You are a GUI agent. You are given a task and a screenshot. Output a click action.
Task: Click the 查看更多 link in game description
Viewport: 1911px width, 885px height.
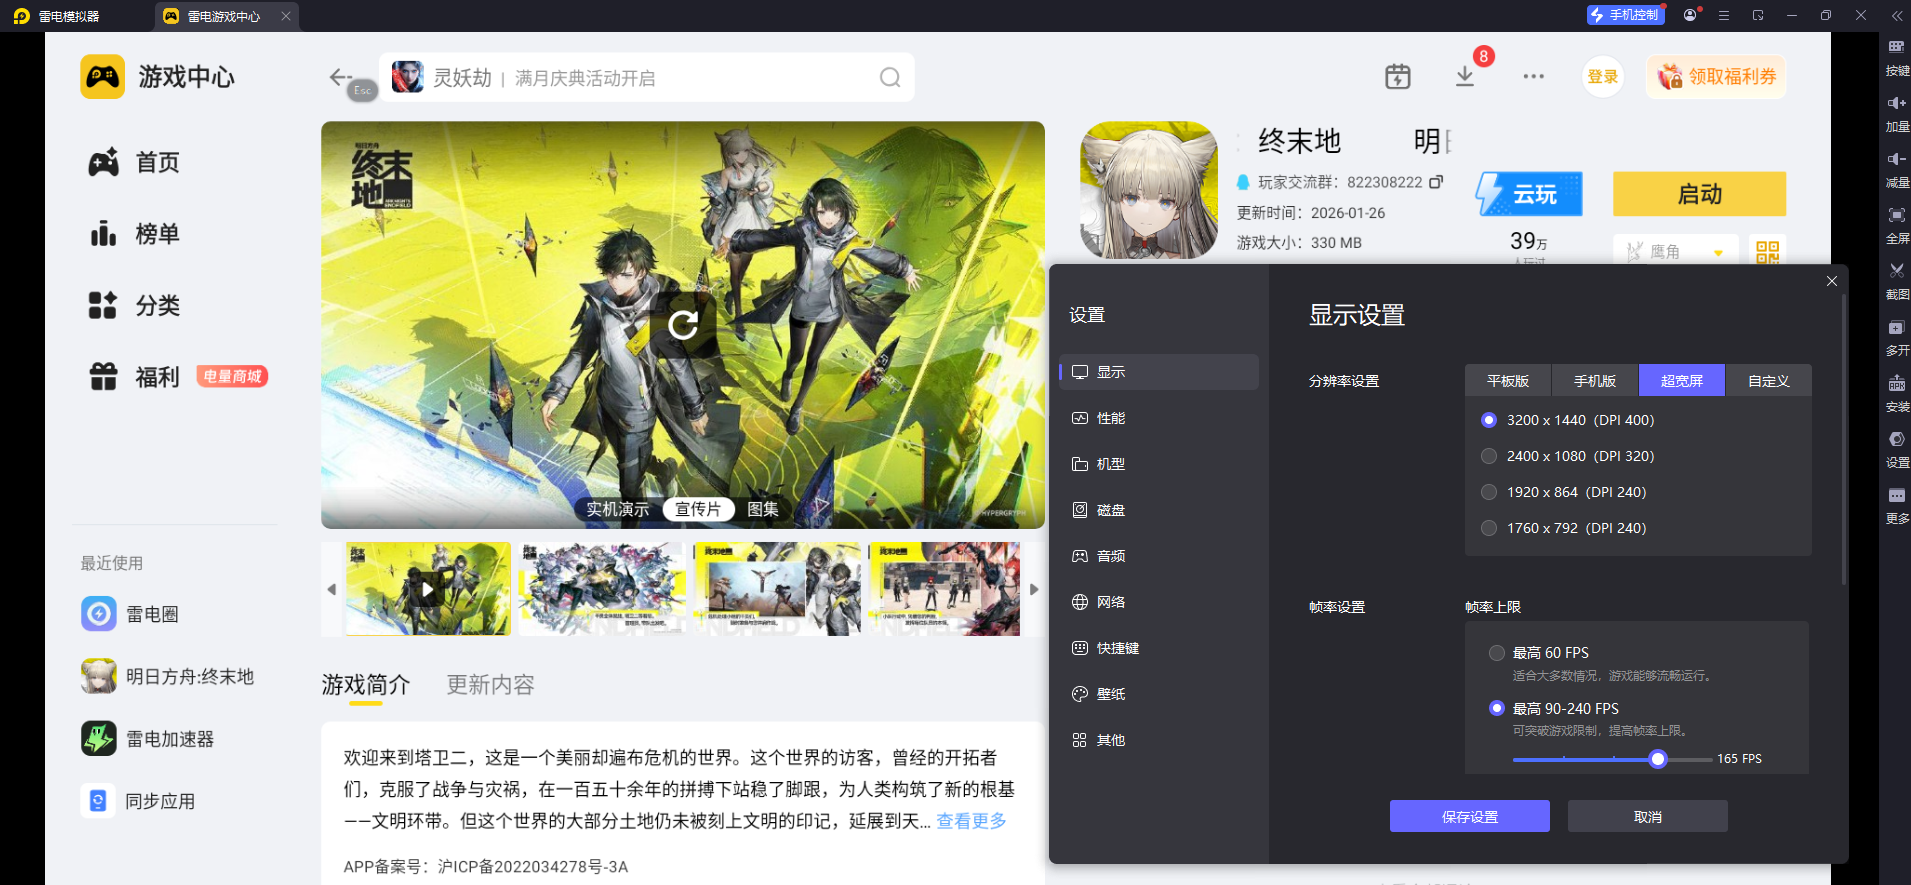point(971,821)
